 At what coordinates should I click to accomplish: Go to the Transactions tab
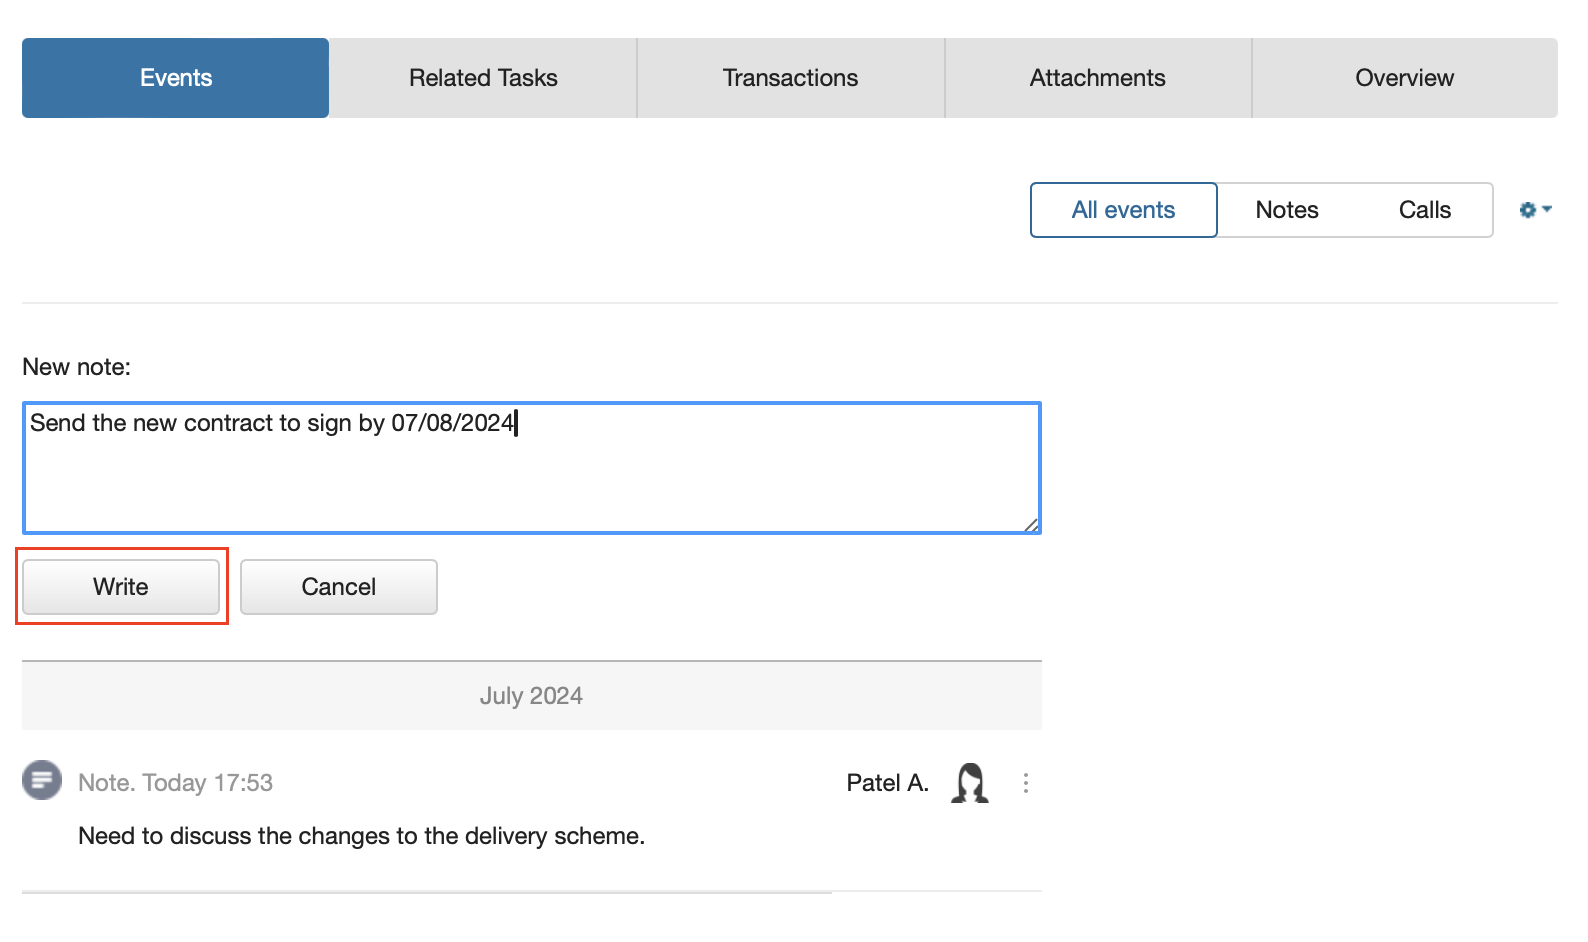click(790, 78)
